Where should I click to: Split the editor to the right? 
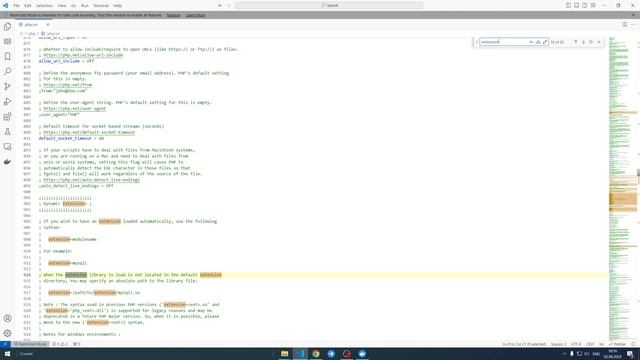tap(624, 24)
